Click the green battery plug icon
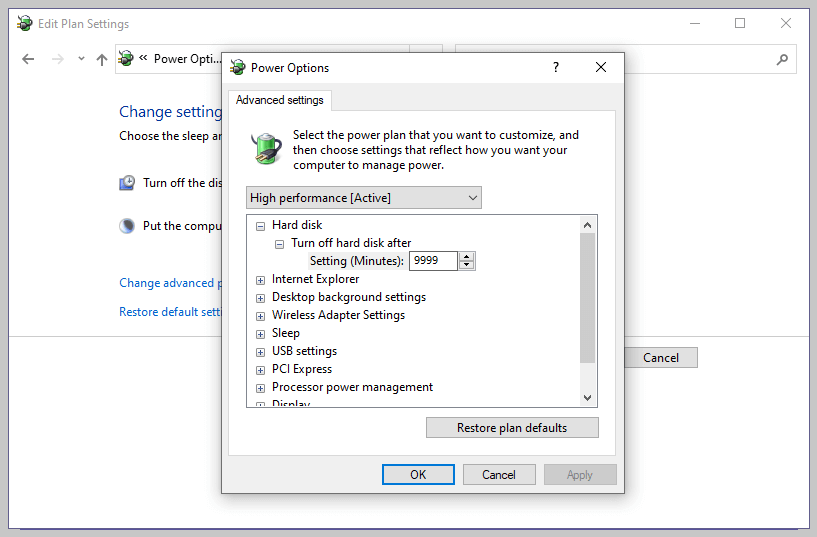Viewport: 817px width, 537px height. [x=266, y=148]
